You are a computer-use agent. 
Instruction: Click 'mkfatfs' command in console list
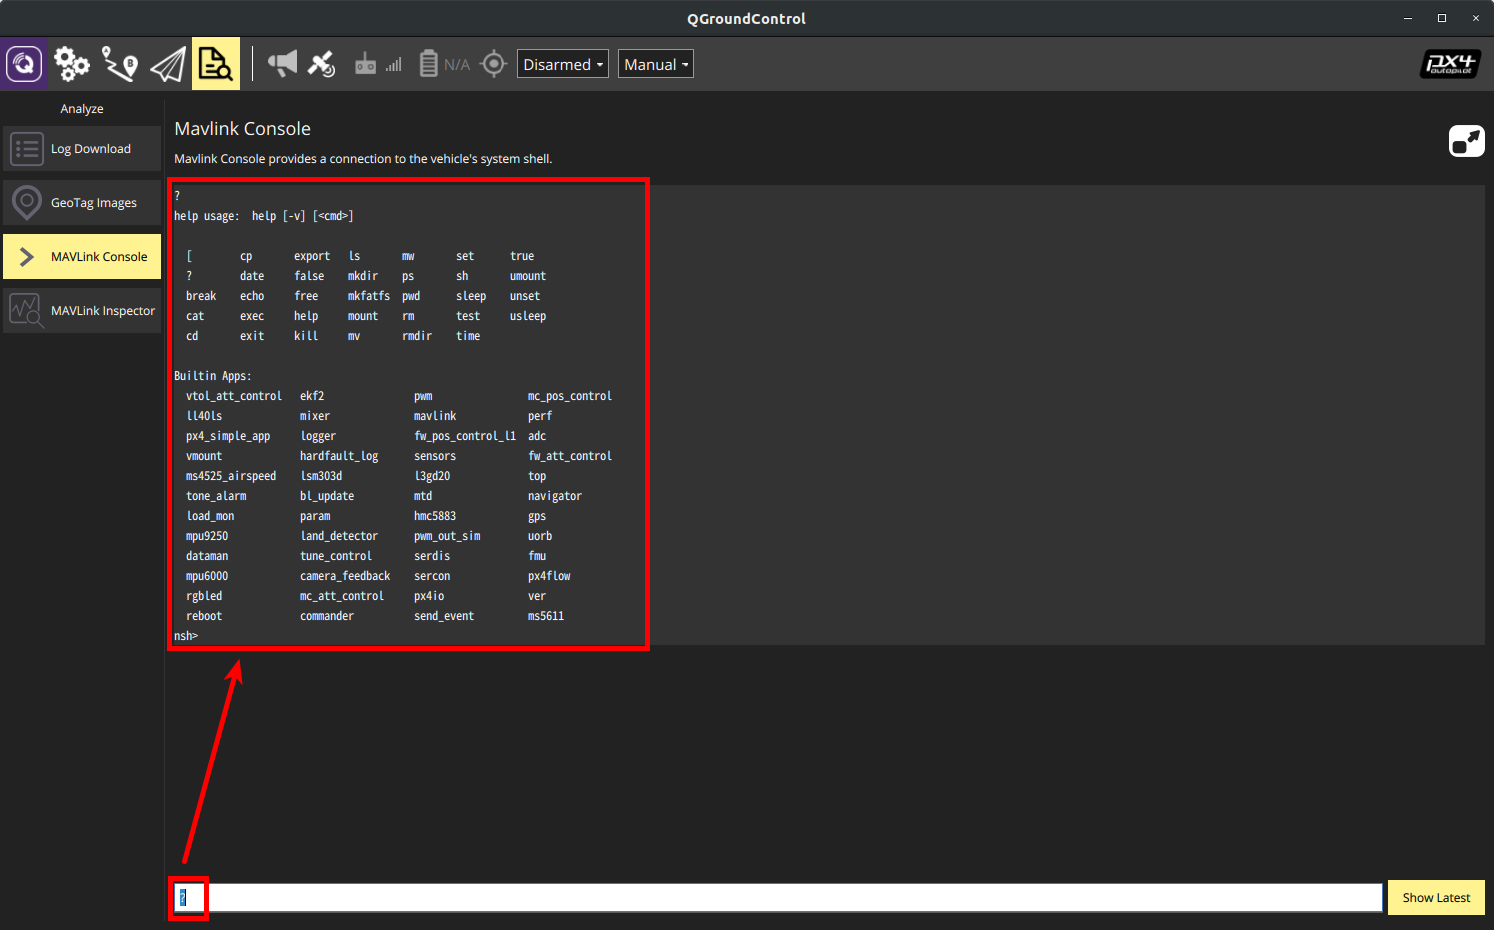coord(369,296)
